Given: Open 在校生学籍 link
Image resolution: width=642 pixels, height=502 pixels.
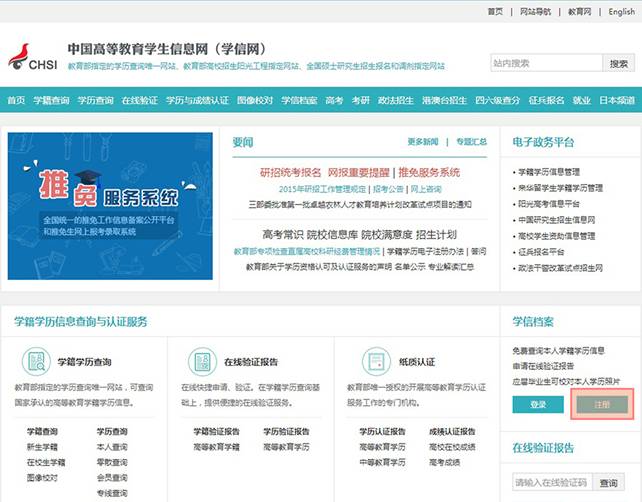Looking at the screenshot, I should pos(46,463).
